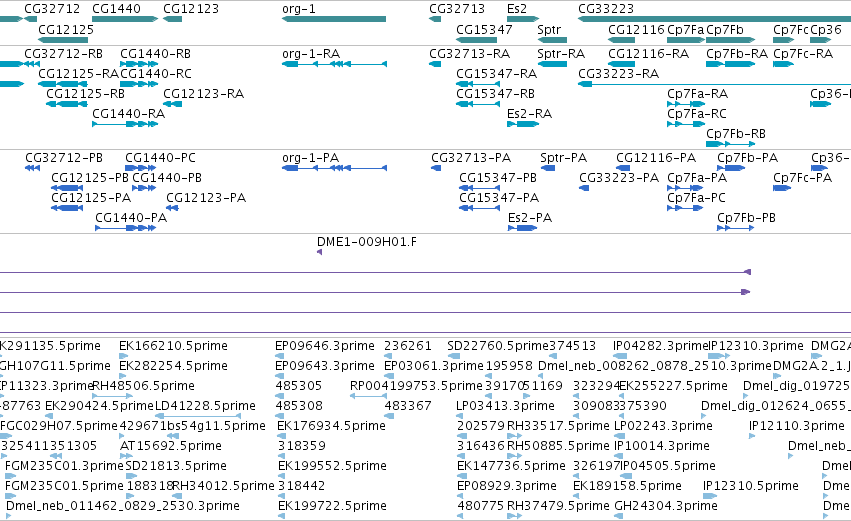Click the Es2-PA protein label
Image resolution: width=851 pixels, height=521 pixels.
(530, 218)
